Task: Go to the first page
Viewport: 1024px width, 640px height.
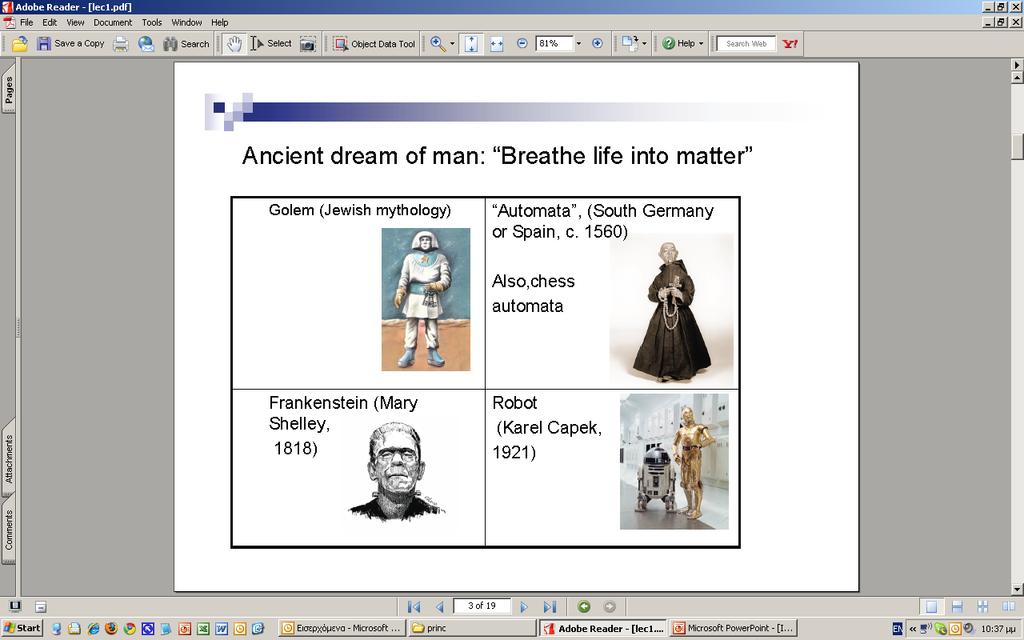Action: coord(413,607)
